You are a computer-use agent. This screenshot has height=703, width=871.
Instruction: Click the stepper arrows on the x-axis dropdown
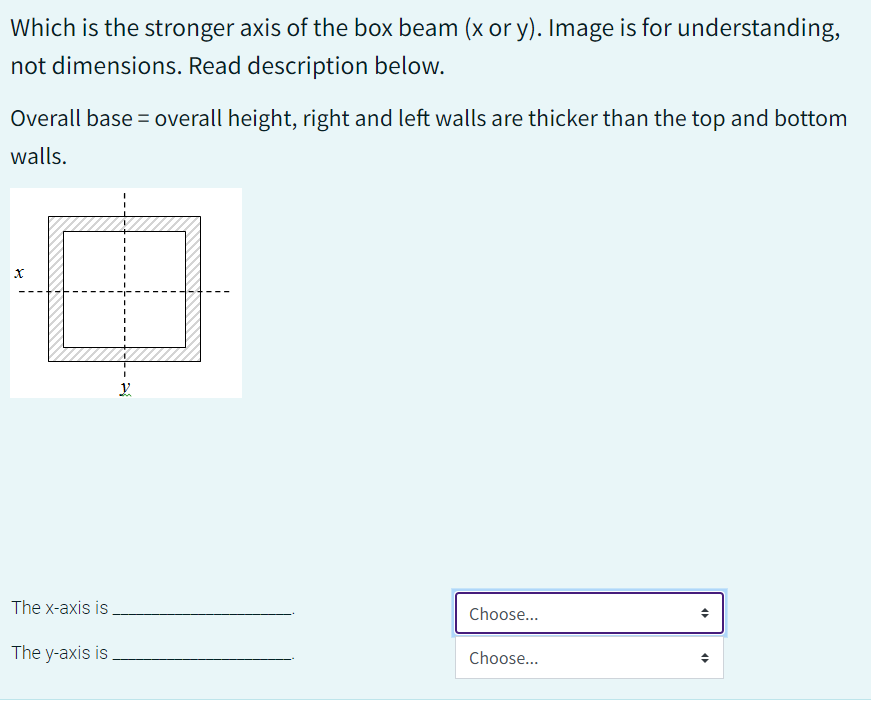tap(705, 613)
